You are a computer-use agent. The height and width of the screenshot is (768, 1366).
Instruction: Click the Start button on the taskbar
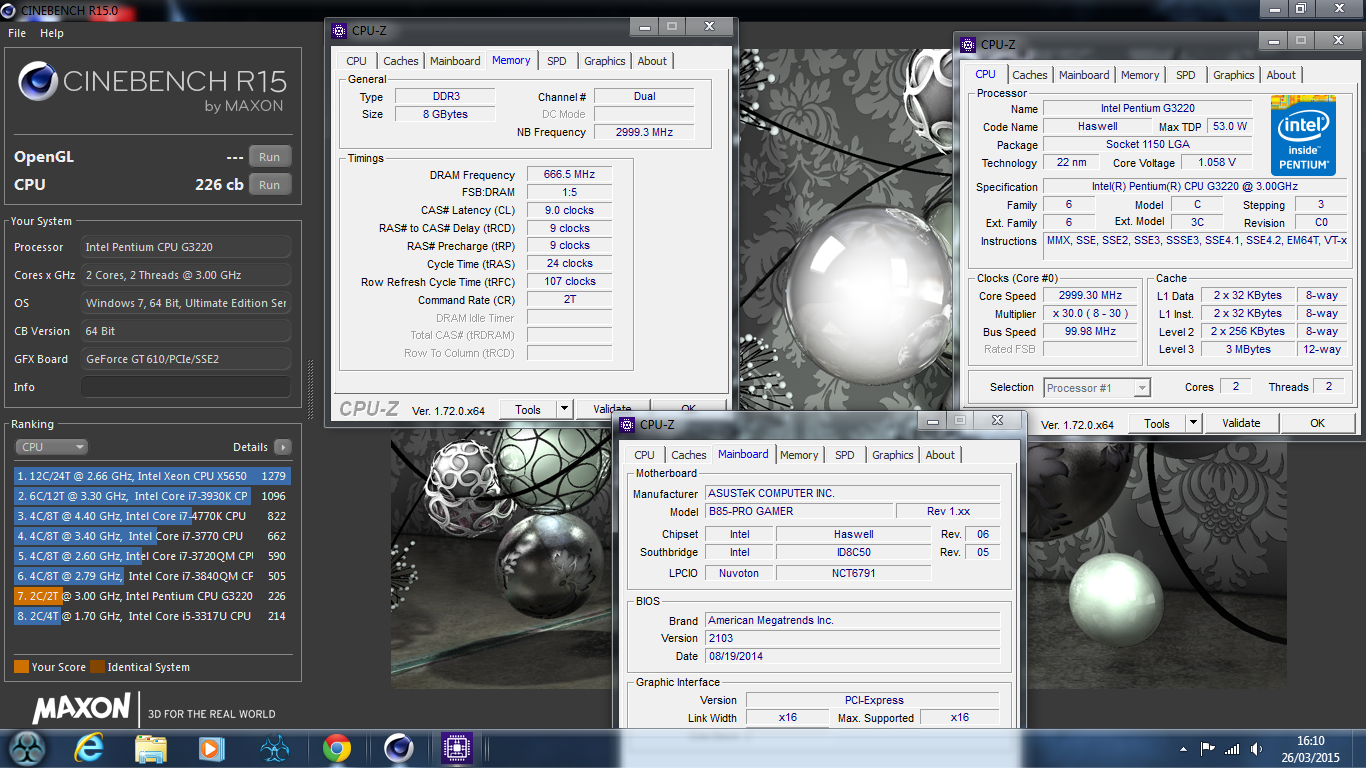(28, 748)
